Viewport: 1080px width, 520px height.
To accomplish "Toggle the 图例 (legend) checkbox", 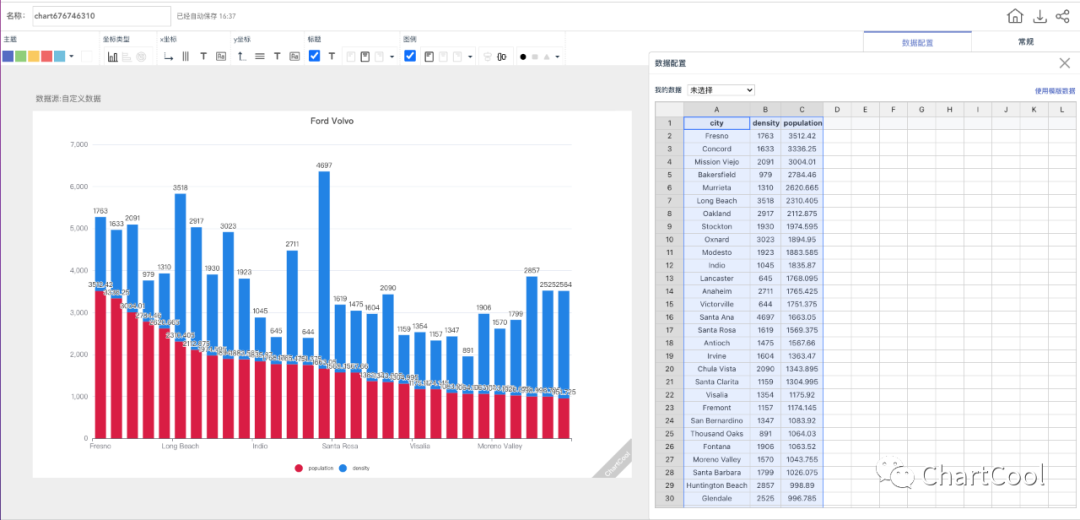I will (410, 56).
